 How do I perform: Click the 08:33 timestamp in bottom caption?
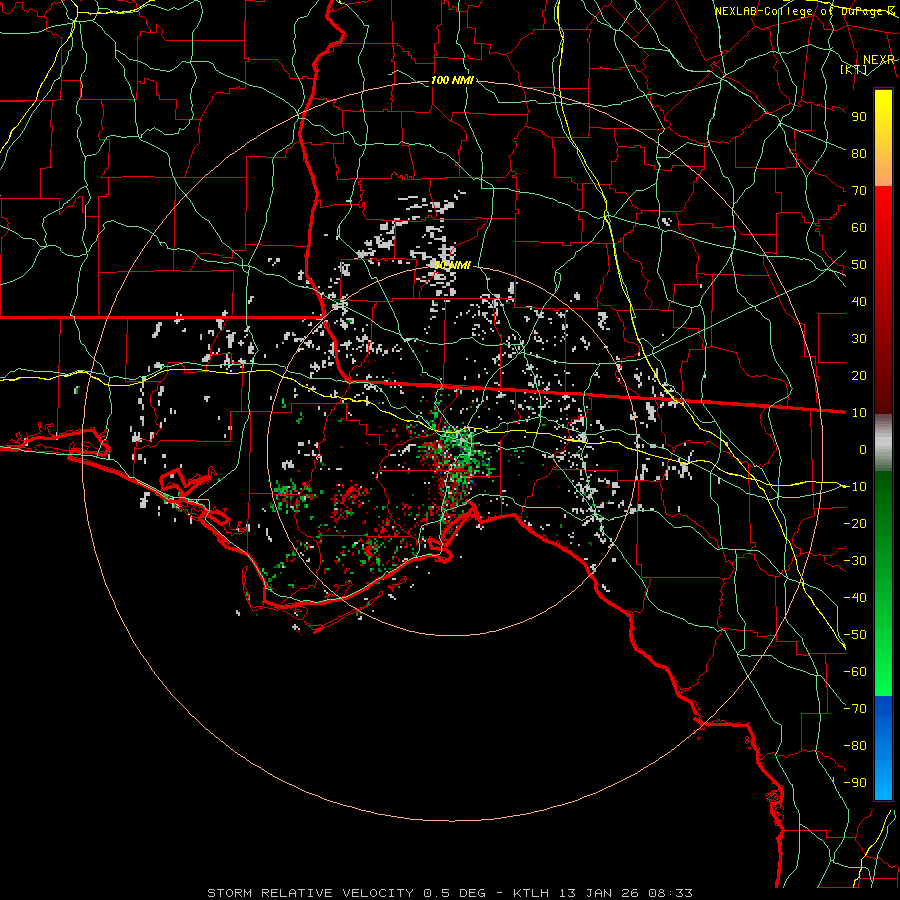670,893
